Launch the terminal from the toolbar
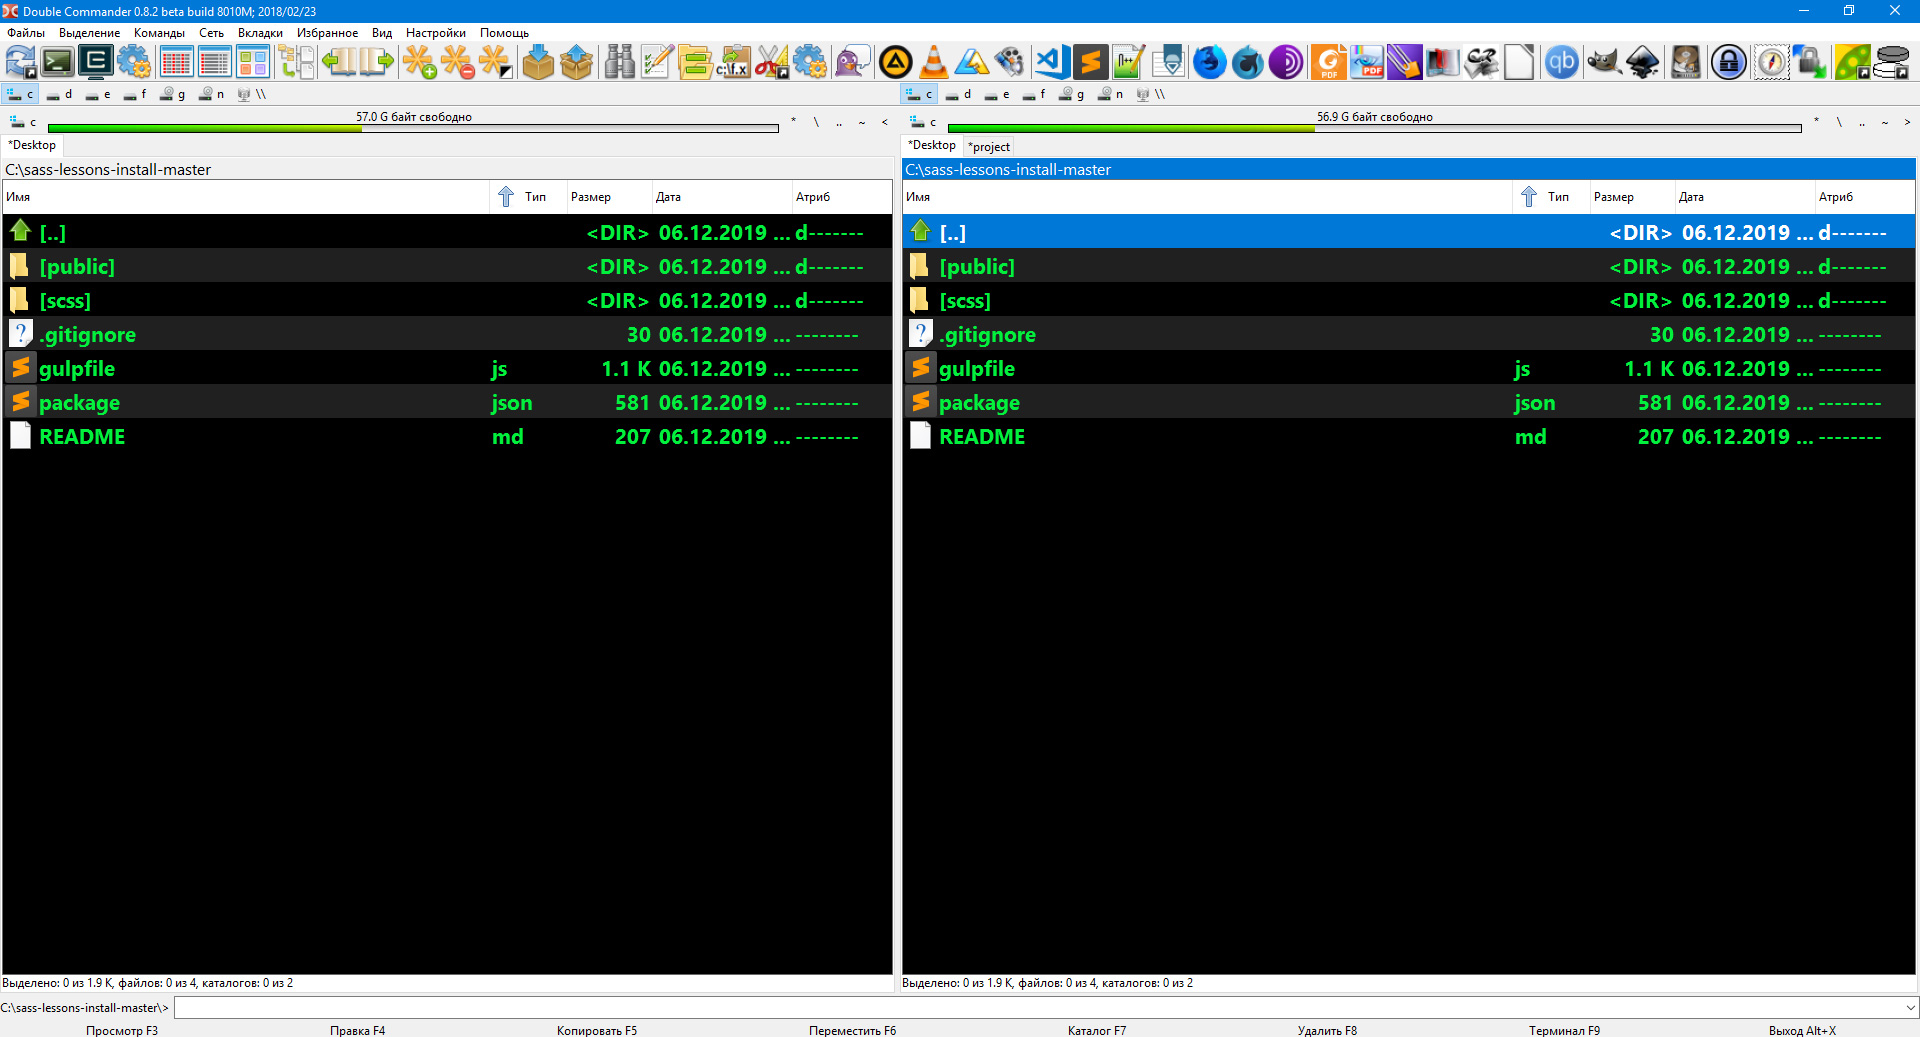Image resolution: width=1920 pixels, height=1037 pixels. pyautogui.click(x=57, y=62)
